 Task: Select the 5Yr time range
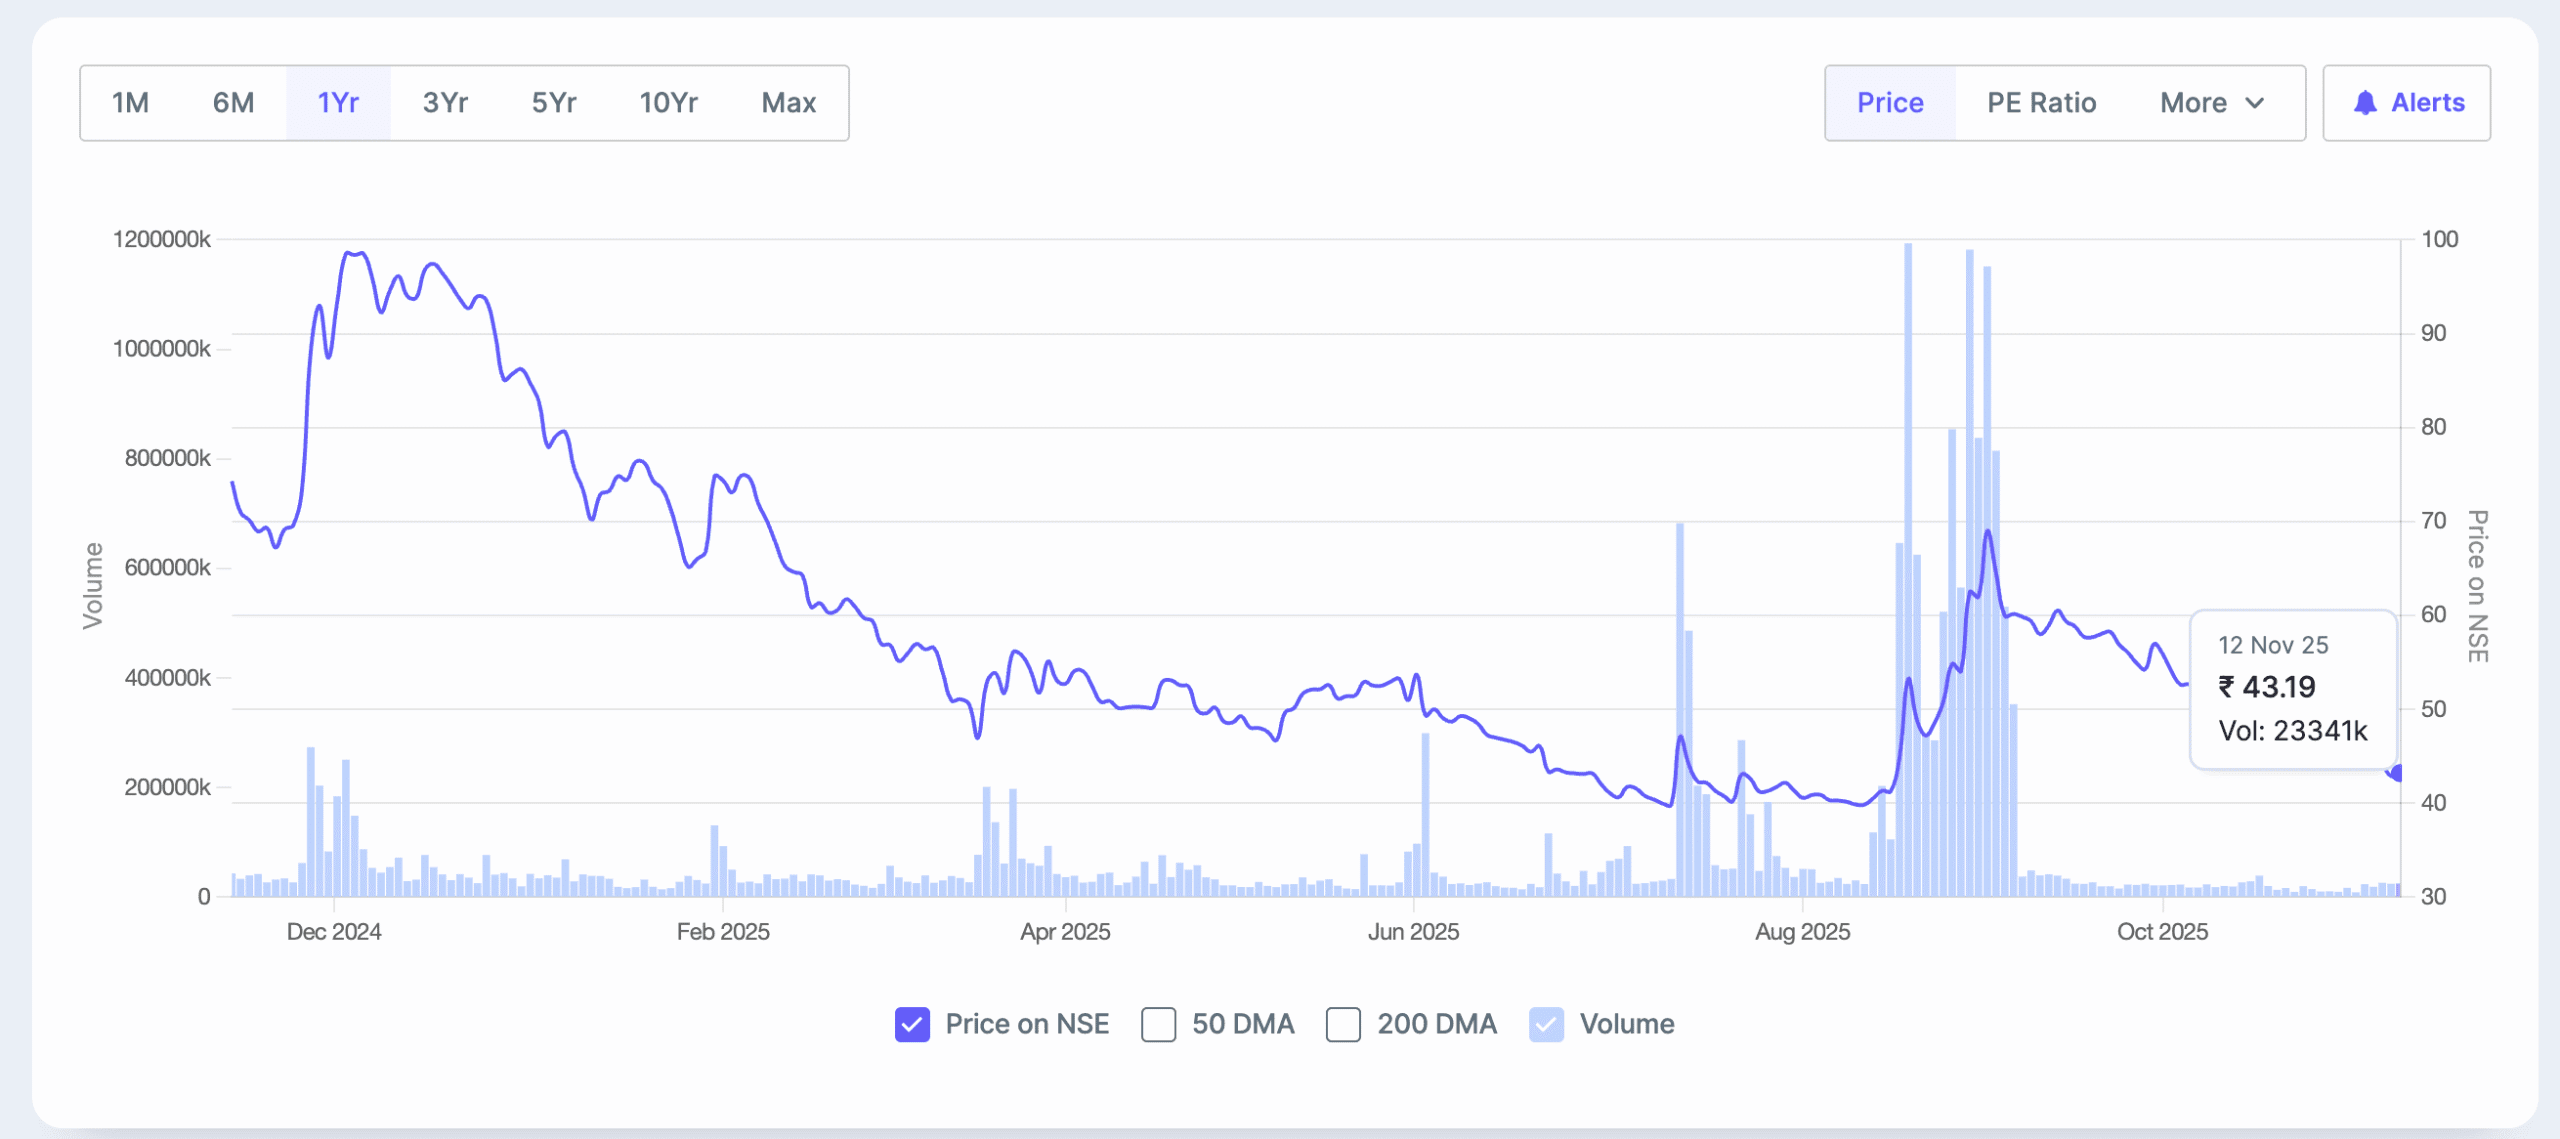point(553,102)
